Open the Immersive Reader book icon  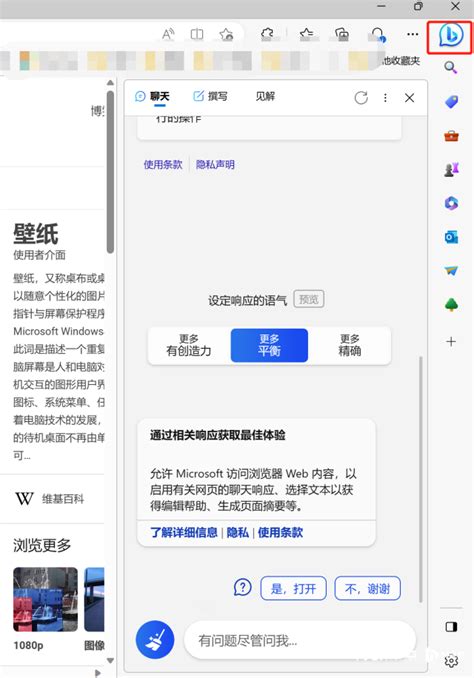pyautogui.click(x=197, y=34)
